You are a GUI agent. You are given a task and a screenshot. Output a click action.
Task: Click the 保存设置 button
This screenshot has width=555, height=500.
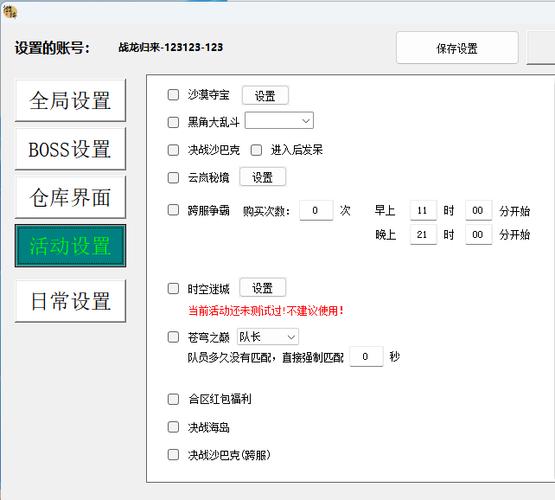457,48
